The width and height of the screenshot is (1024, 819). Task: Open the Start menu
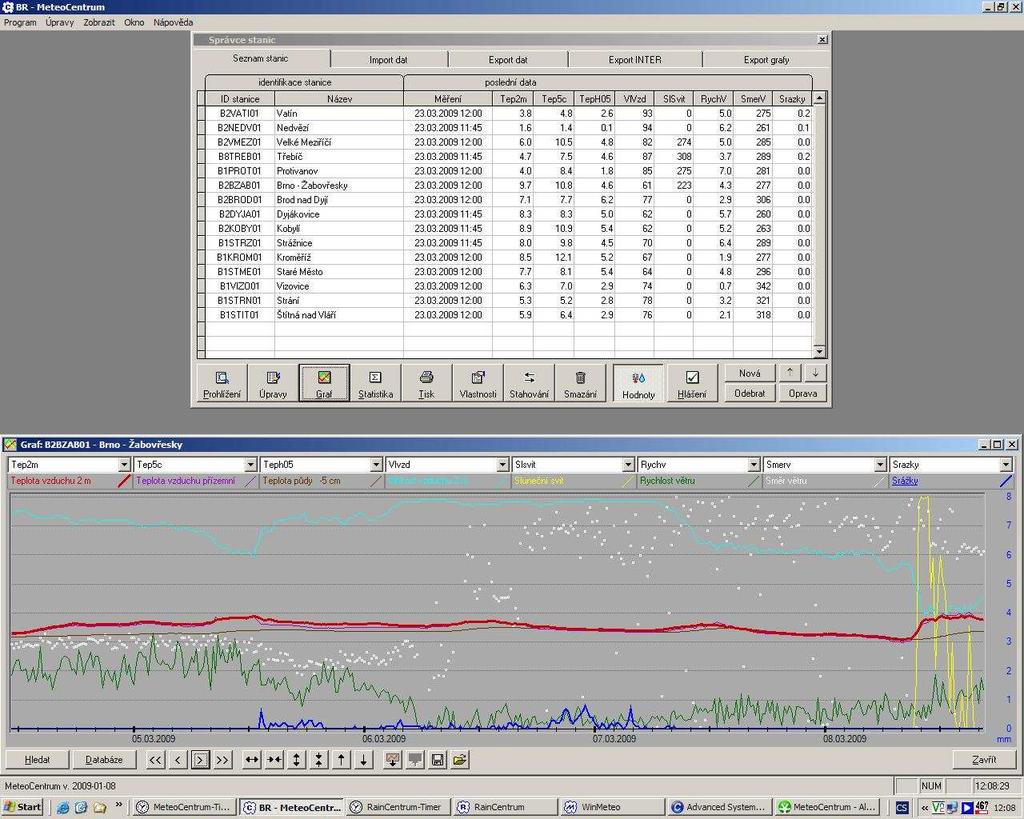[x=23, y=807]
